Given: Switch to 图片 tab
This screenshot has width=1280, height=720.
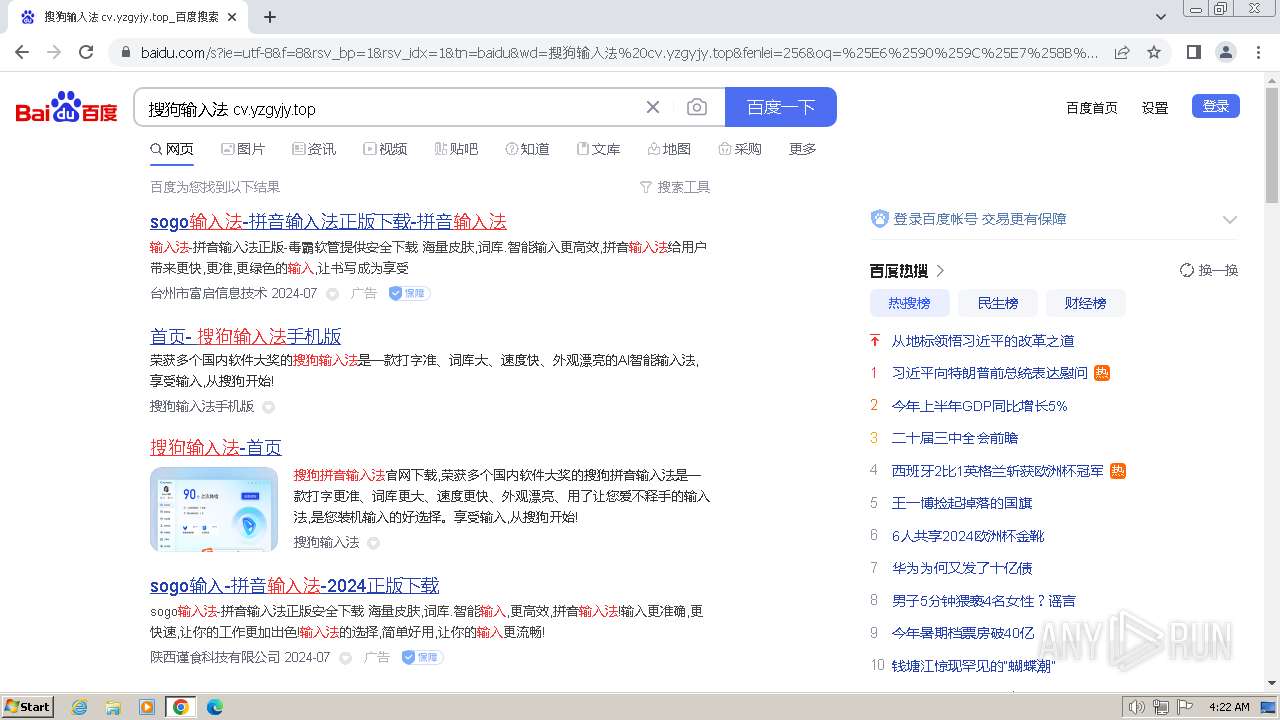Looking at the screenshot, I should click(243, 149).
